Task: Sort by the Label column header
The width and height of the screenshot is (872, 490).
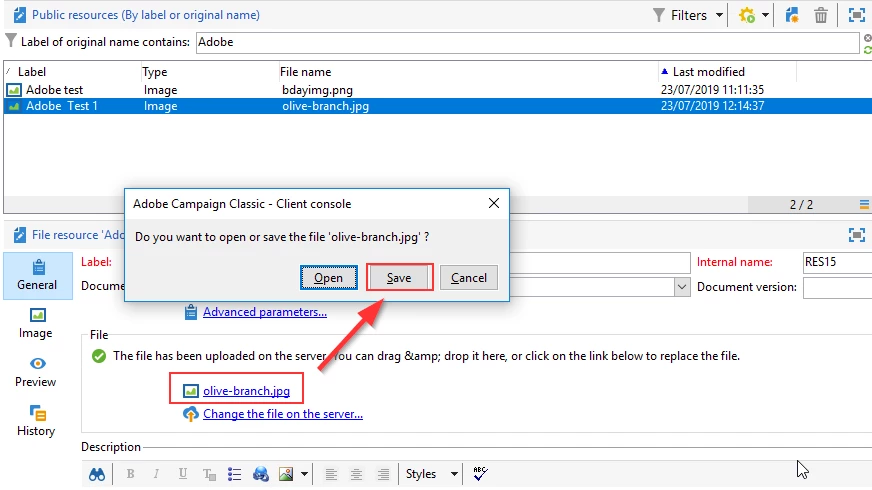Action: point(32,72)
